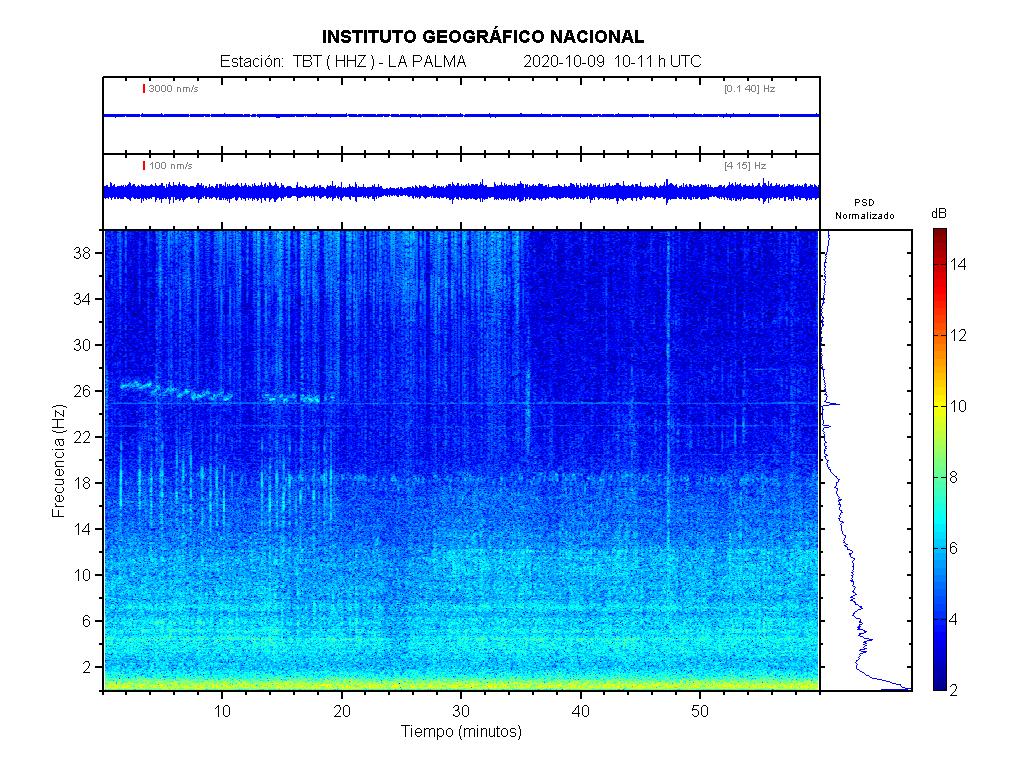Click the PSD Normalizado heading
This screenshot has height=768, width=1025.
tap(865, 209)
